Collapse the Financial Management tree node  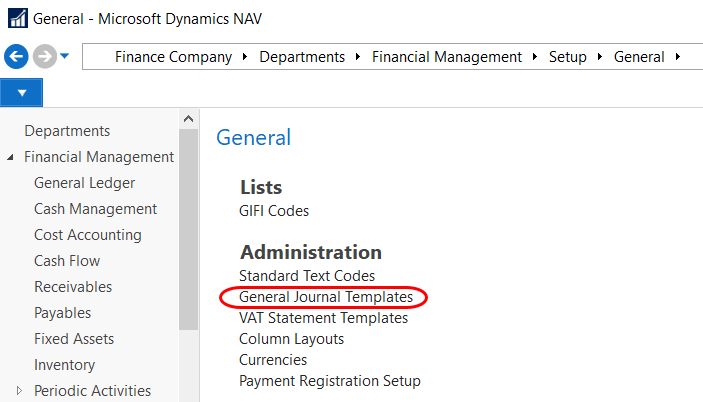[11, 157]
